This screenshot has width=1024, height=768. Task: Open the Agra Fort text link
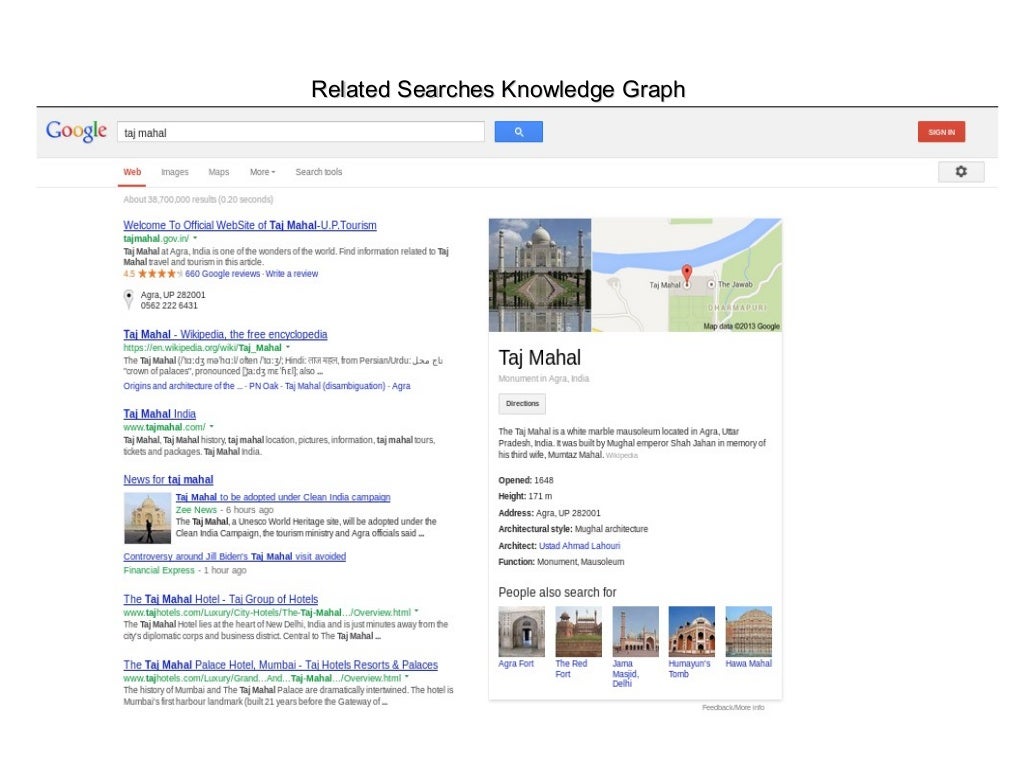[516, 664]
